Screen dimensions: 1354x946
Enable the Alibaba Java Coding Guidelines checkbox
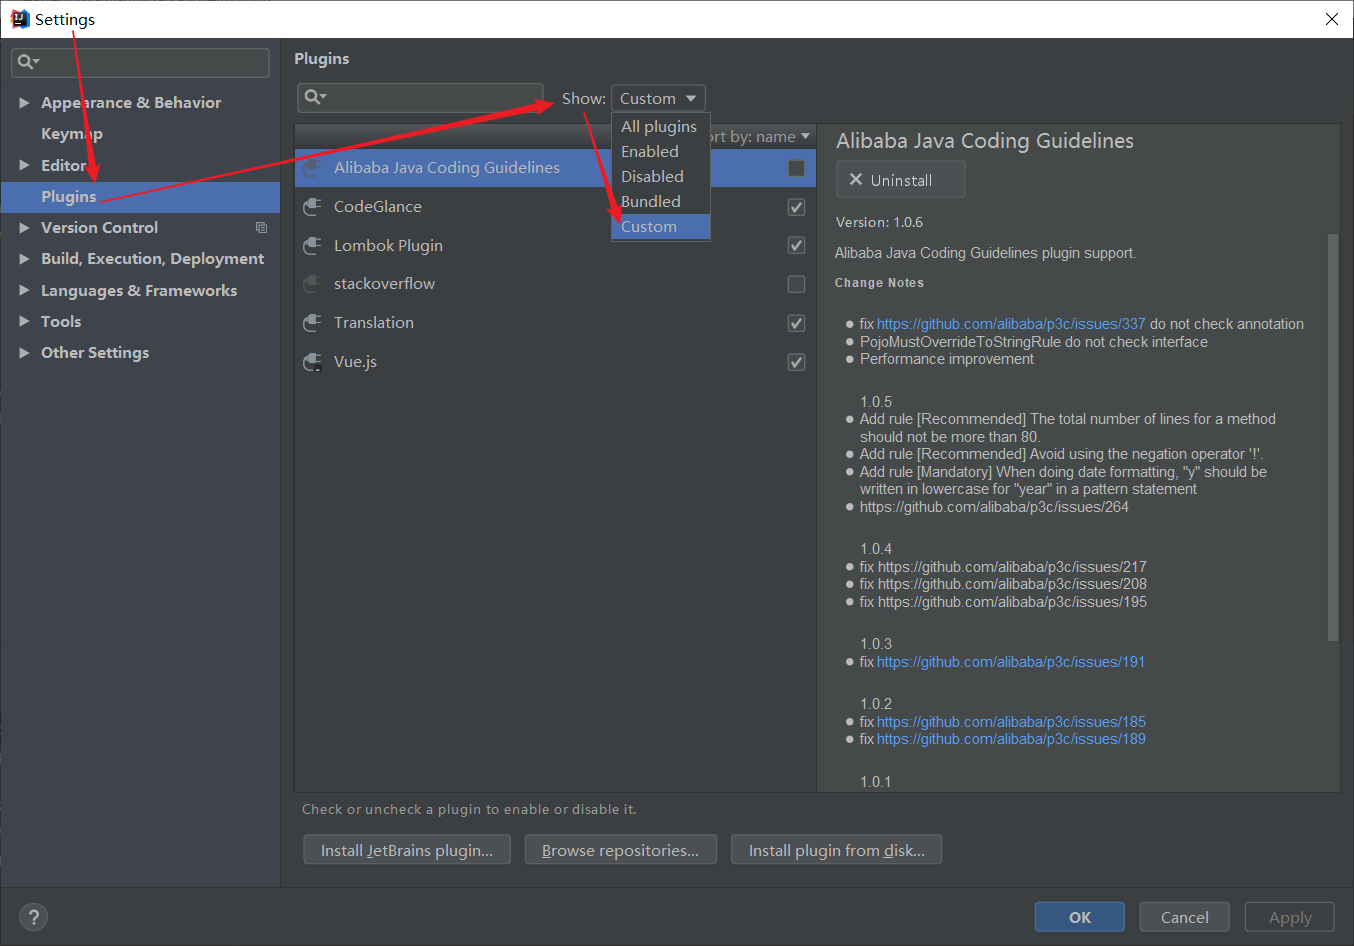(796, 168)
